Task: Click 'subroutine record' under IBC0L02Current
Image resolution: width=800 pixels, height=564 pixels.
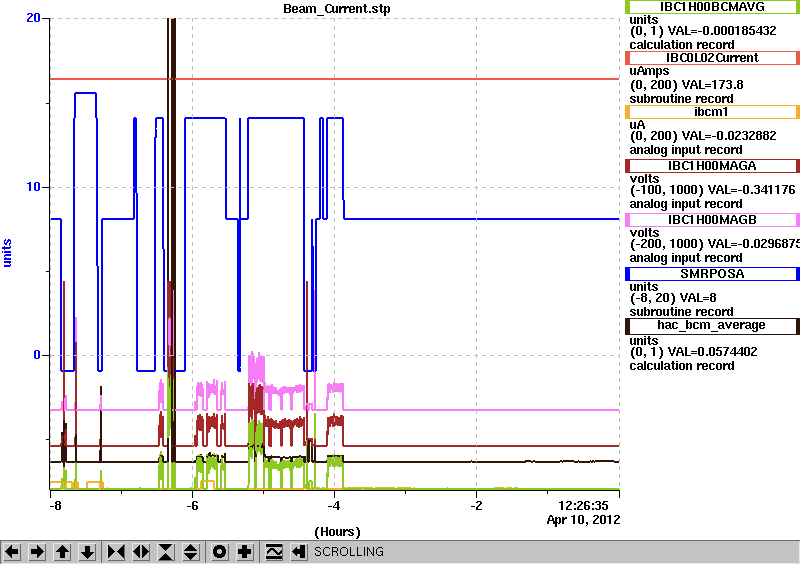Action: coord(681,99)
